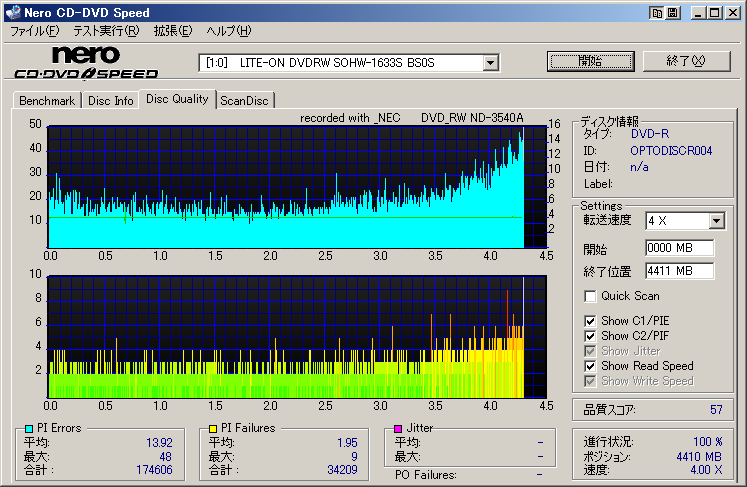
Task: Click the PO Failures label
Action: tap(425, 475)
